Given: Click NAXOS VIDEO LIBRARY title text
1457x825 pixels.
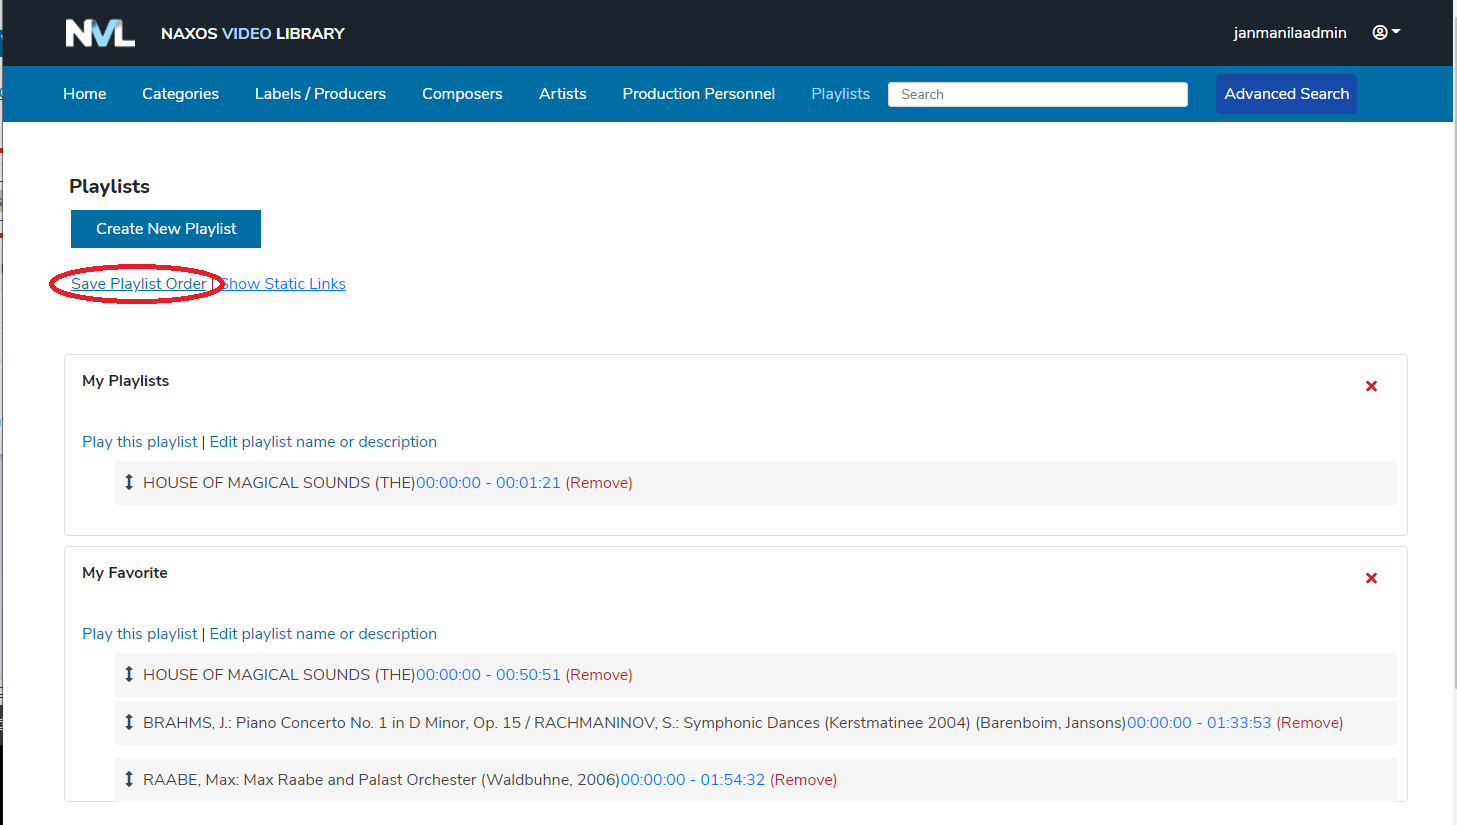Looking at the screenshot, I should pyautogui.click(x=252, y=33).
